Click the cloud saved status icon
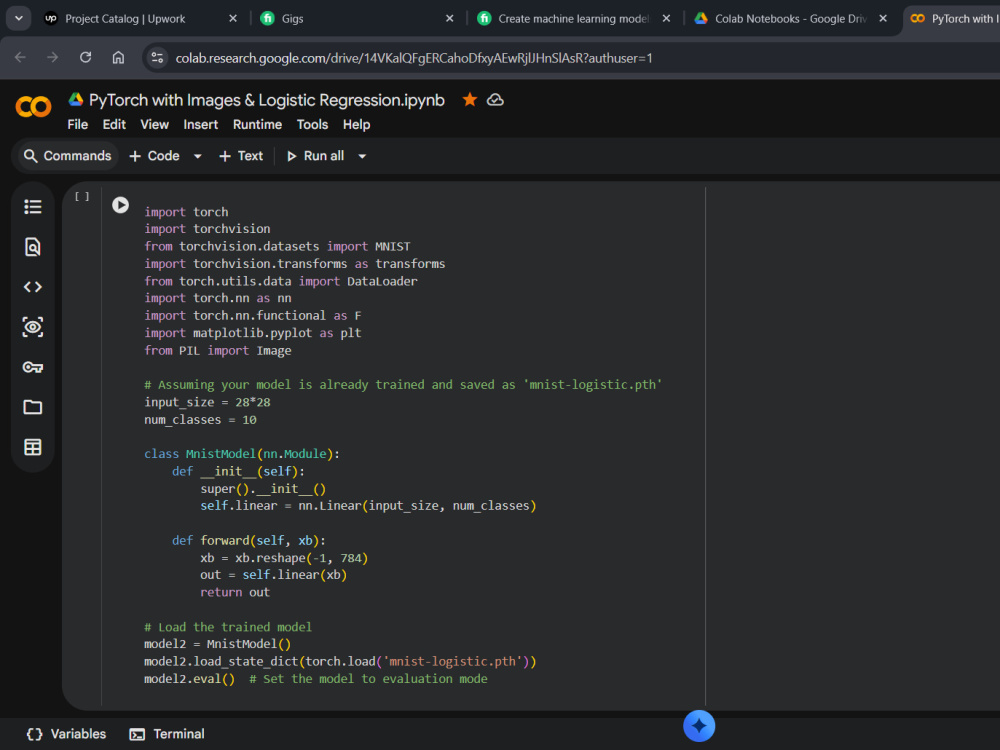The height and width of the screenshot is (750, 1000). tap(496, 100)
